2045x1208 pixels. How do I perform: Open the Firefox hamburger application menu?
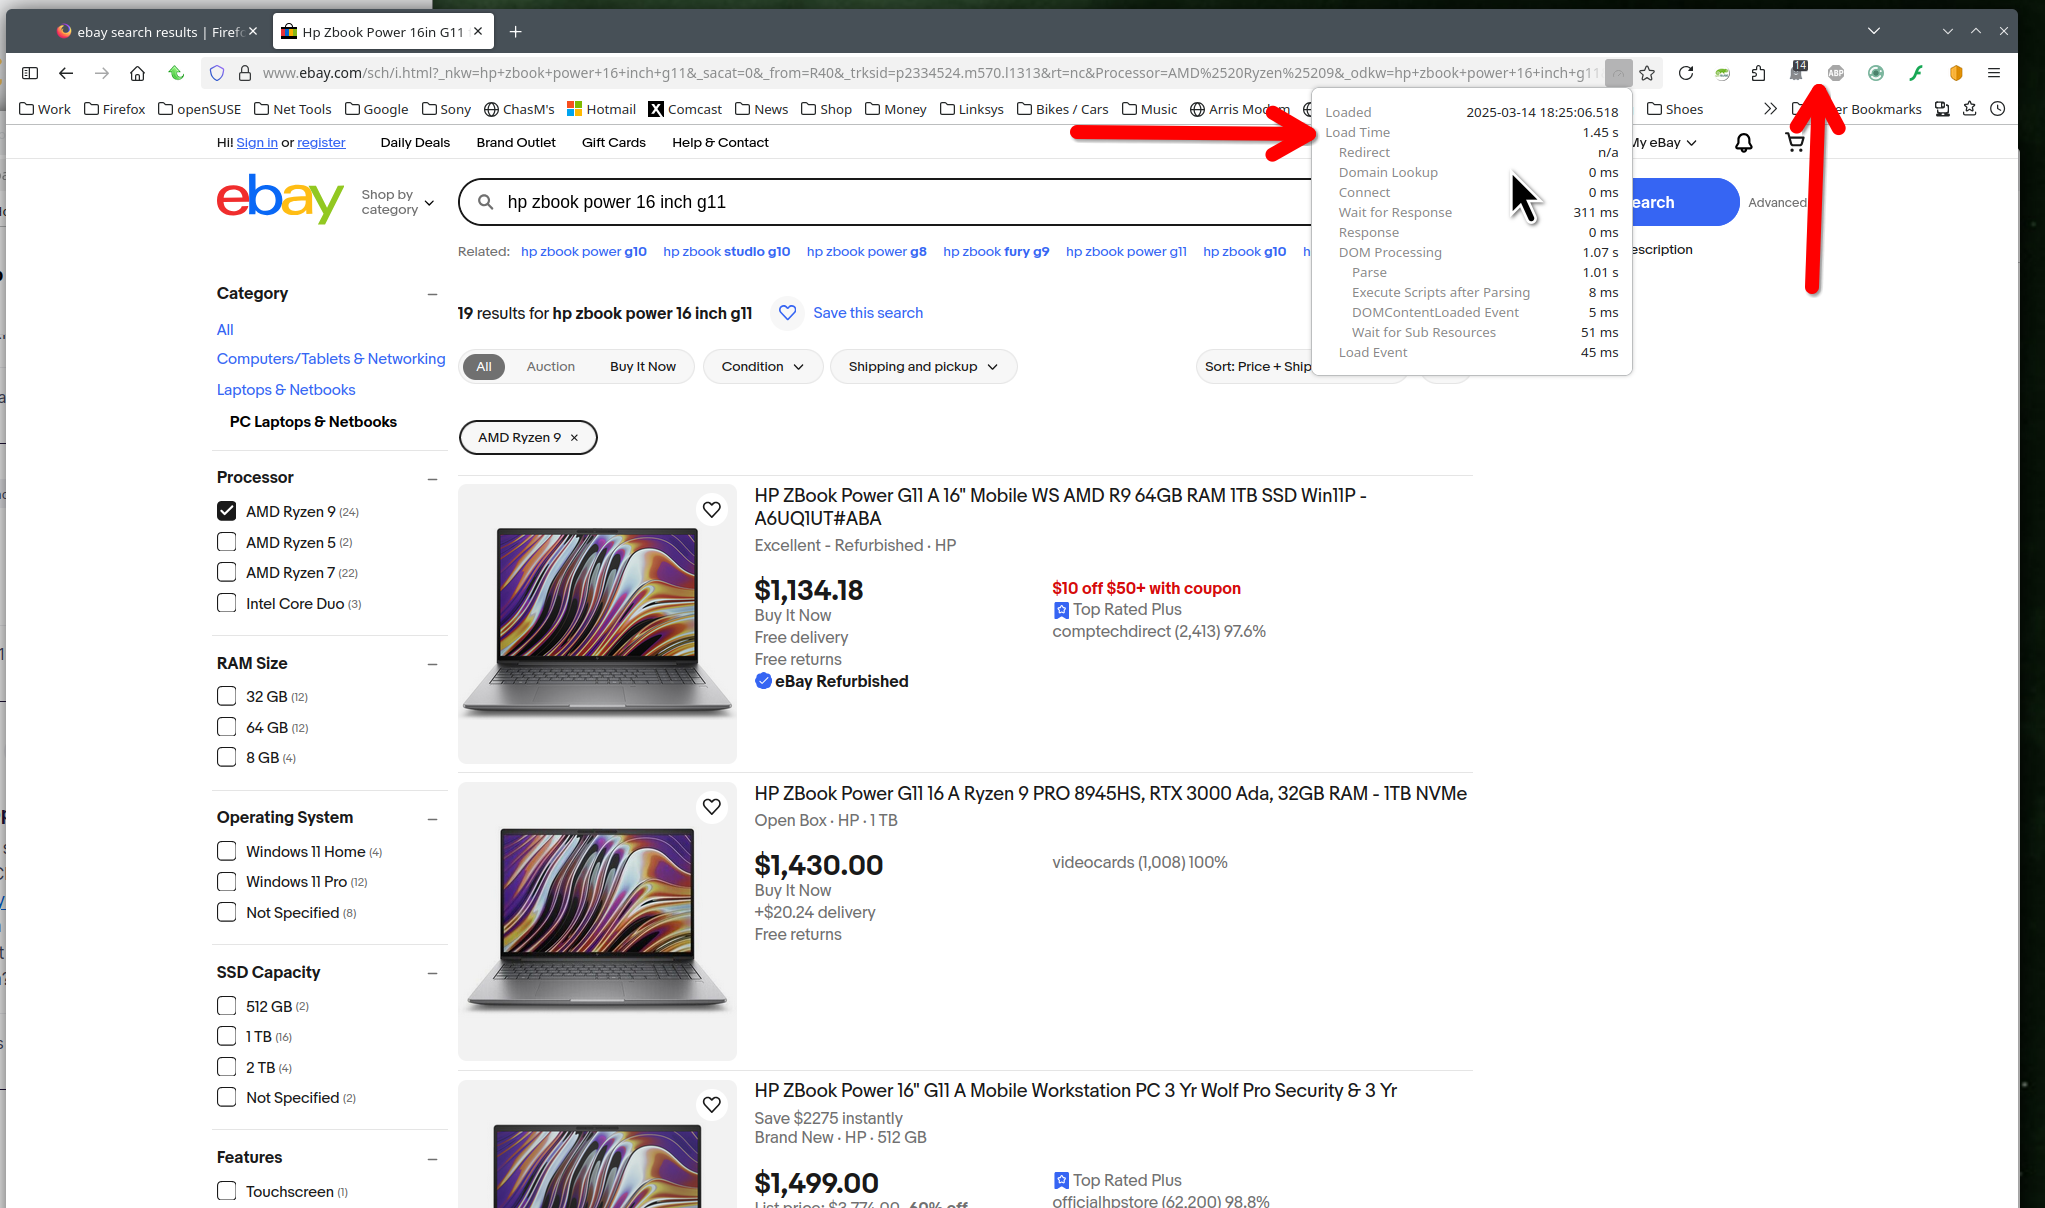[1994, 73]
